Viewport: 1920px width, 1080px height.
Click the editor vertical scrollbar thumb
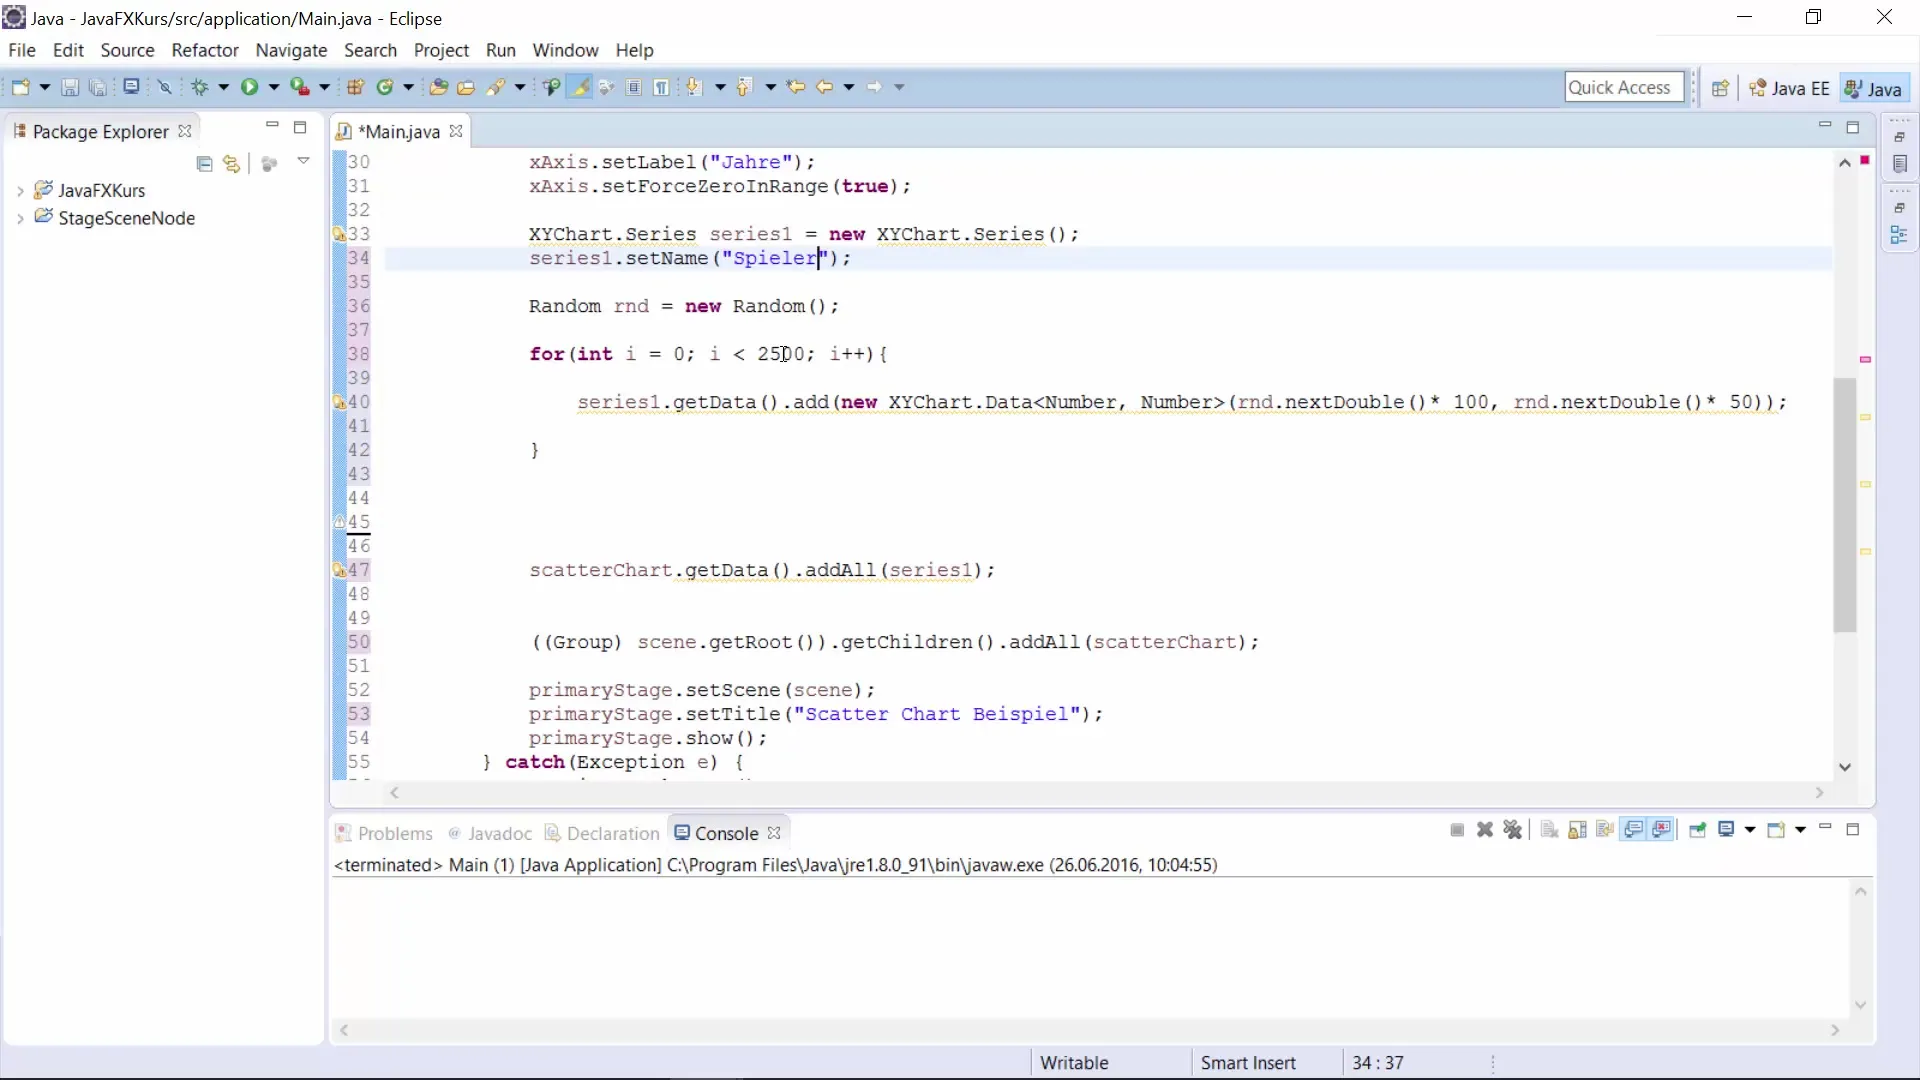pos(1845,505)
